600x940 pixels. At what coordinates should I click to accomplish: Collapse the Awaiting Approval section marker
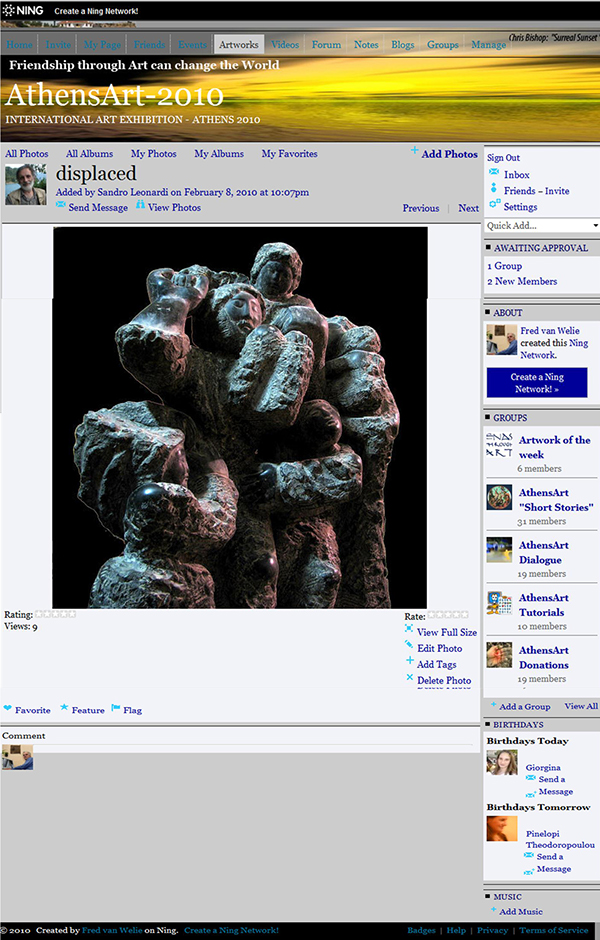click(x=488, y=247)
